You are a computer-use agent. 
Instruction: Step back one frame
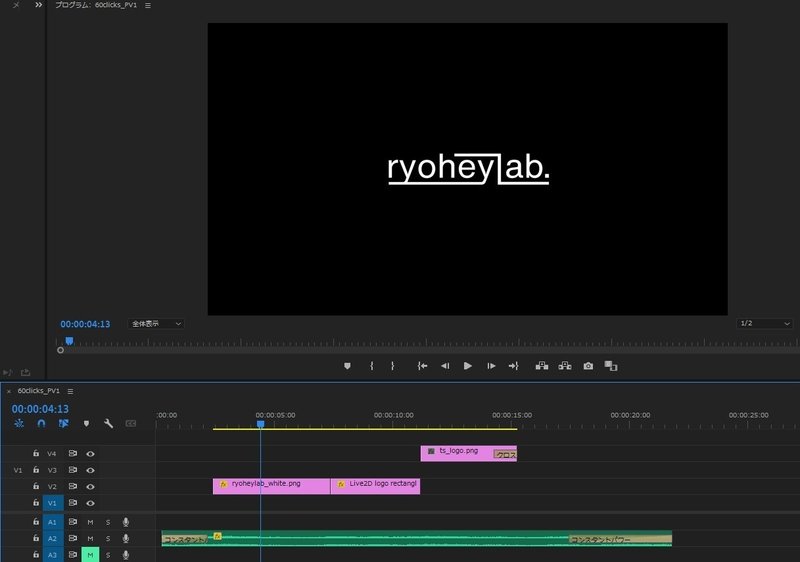tap(445, 366)
